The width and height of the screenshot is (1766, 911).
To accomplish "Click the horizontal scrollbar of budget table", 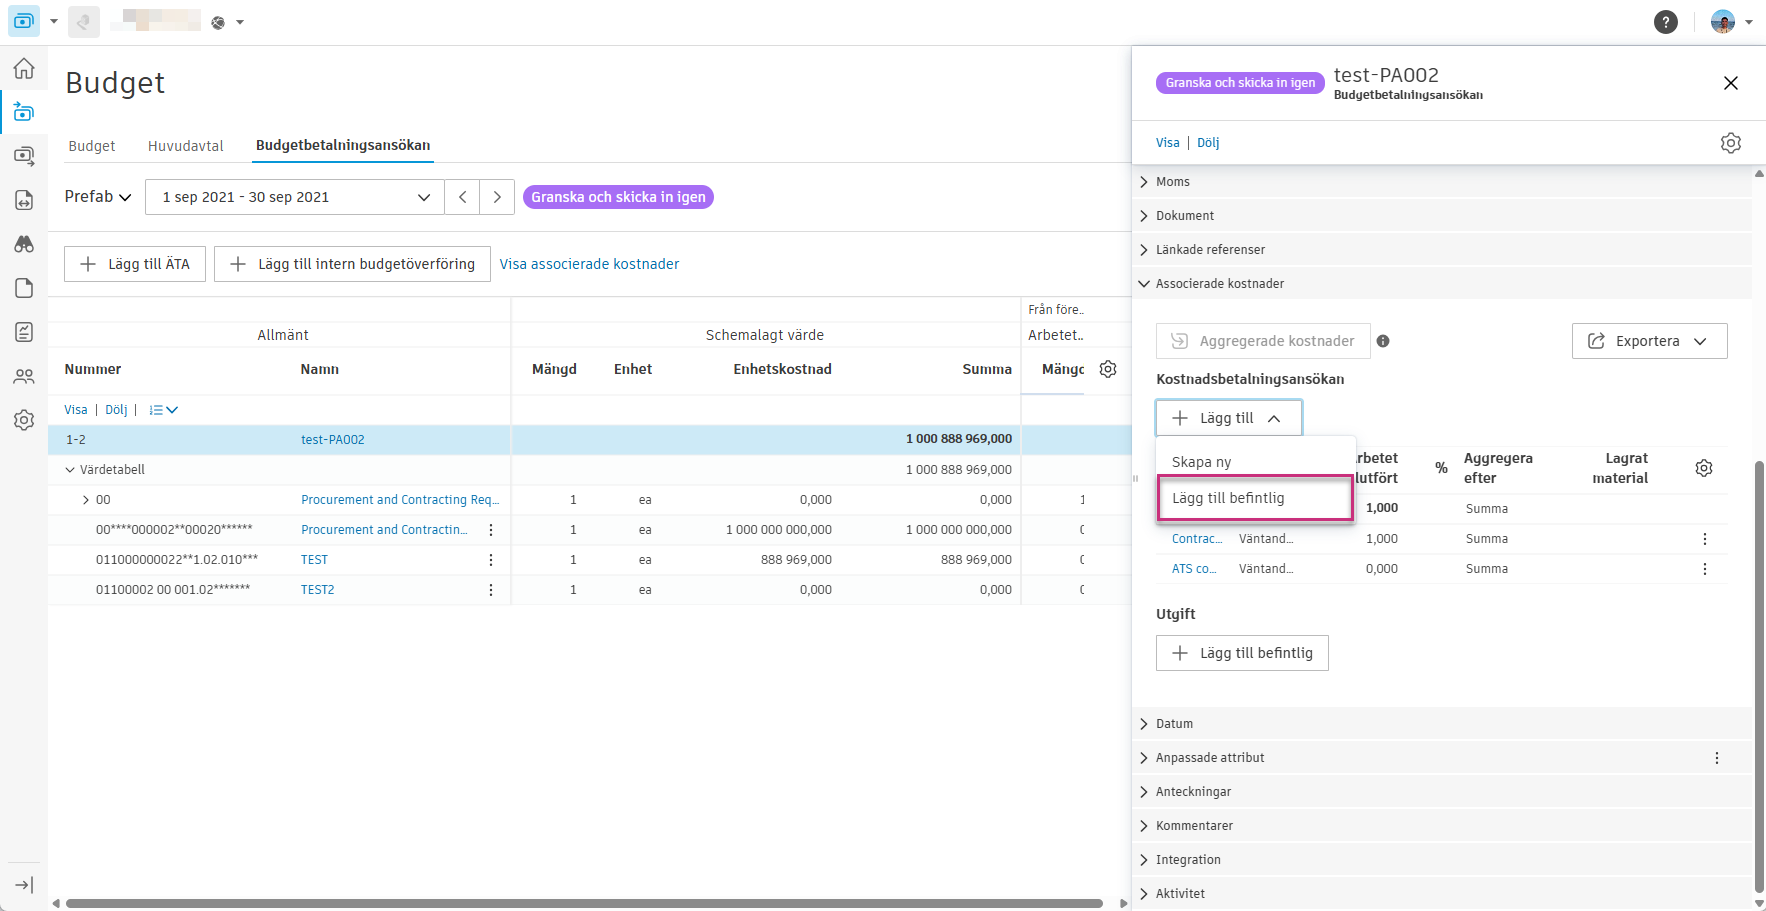I will pos(584,903).
